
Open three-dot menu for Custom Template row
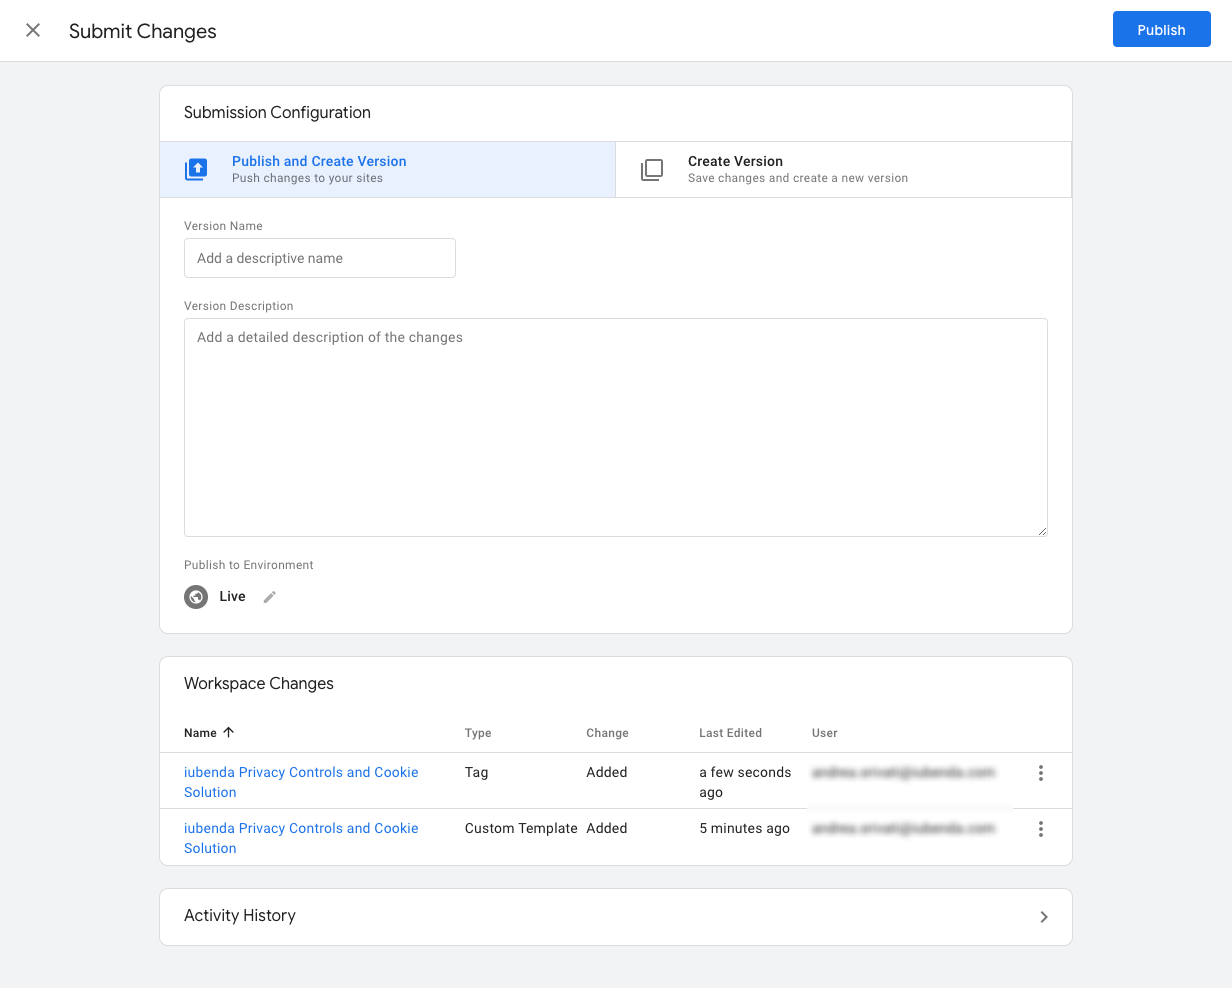point(1041,829)
